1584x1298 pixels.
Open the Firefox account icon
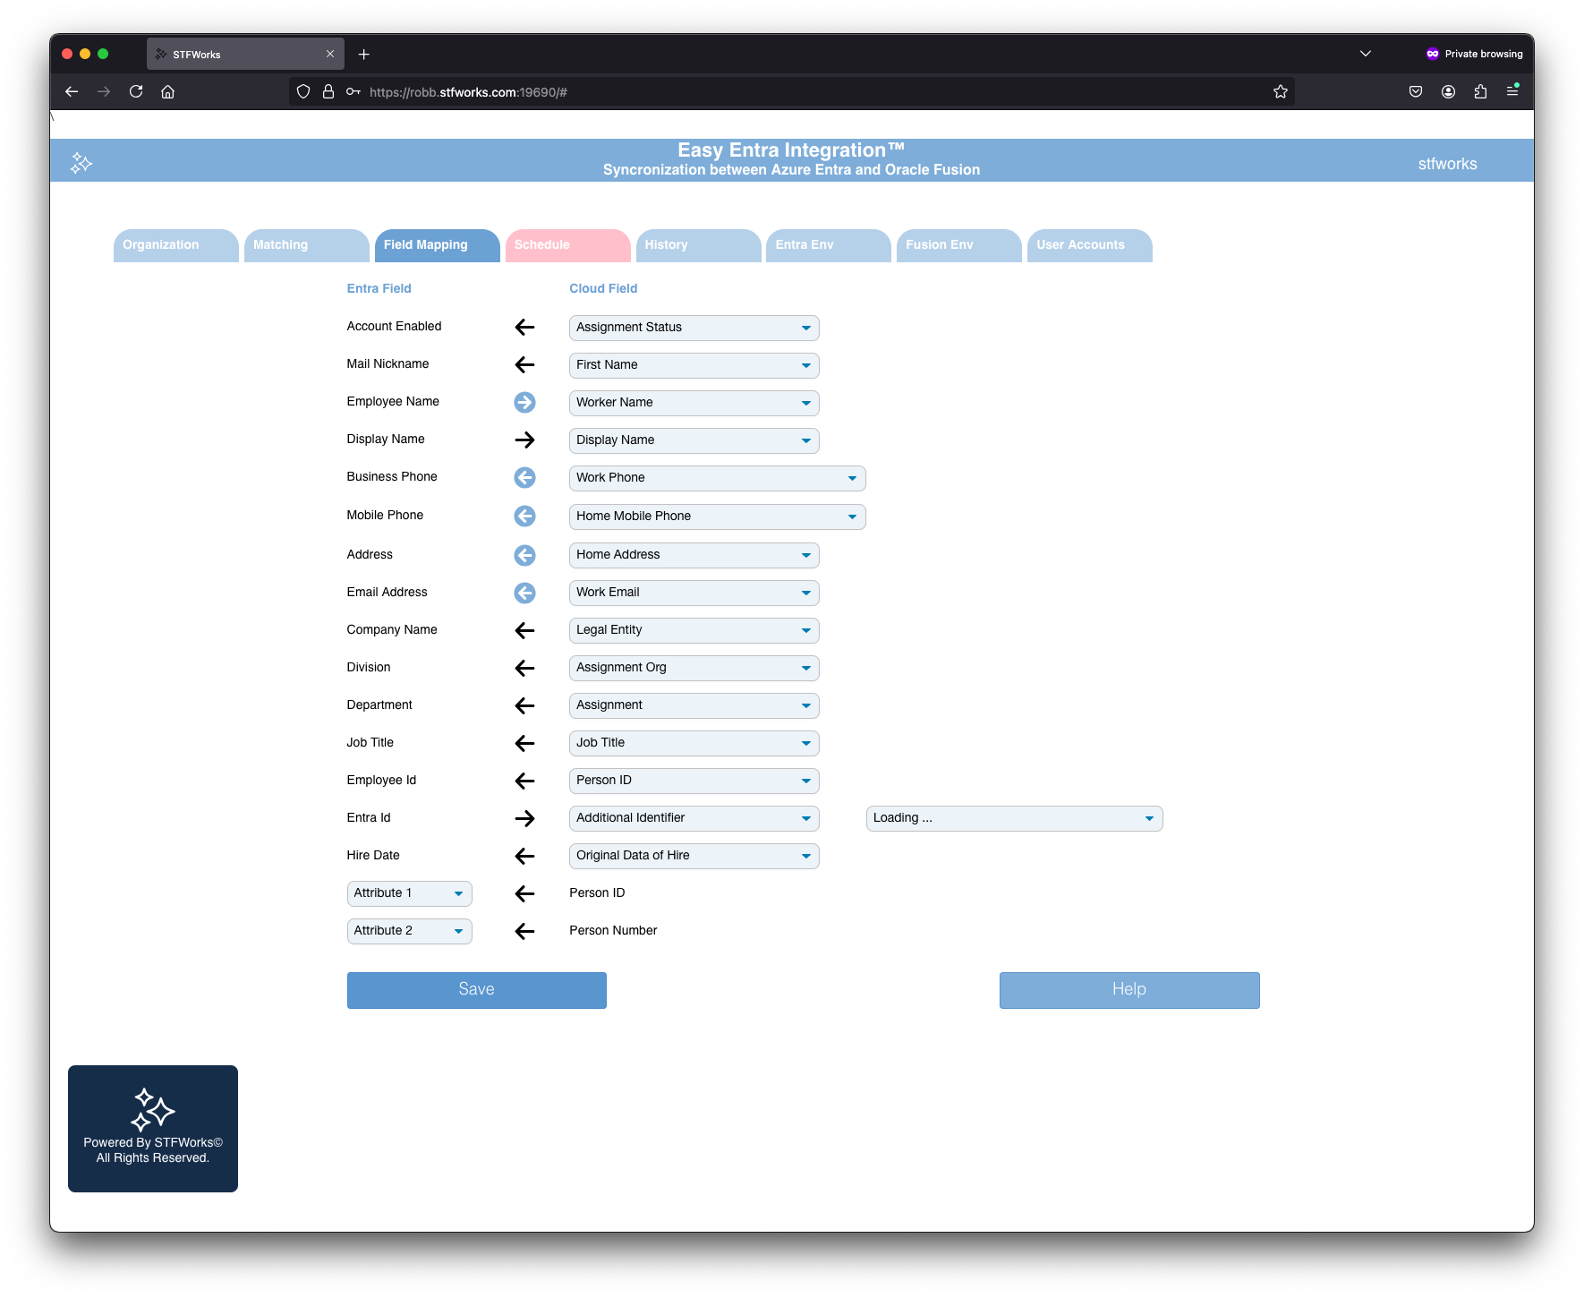tap(1448, 92)
